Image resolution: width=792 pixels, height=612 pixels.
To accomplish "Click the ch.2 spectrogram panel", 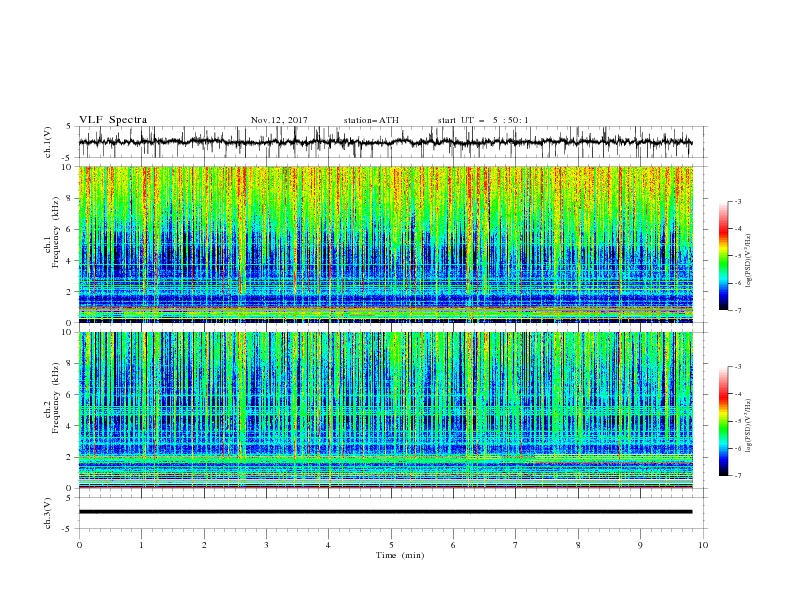I will (385, 410).
